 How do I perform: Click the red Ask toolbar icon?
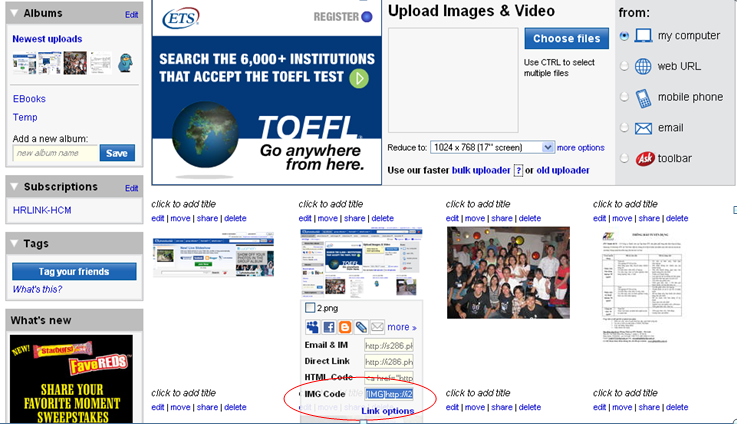tap(645, 159)
